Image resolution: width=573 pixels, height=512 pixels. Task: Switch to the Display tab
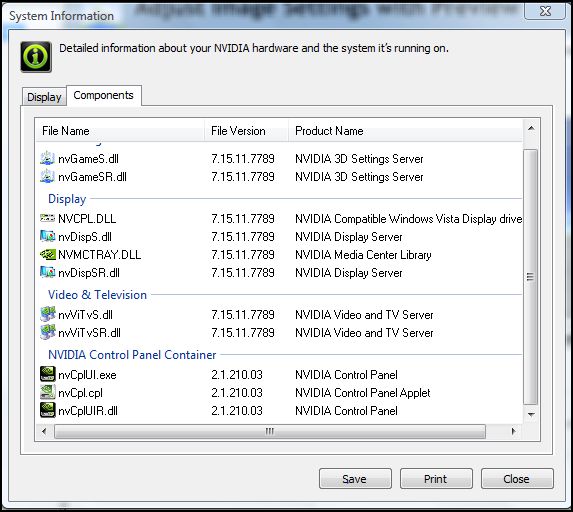(44, 97)
